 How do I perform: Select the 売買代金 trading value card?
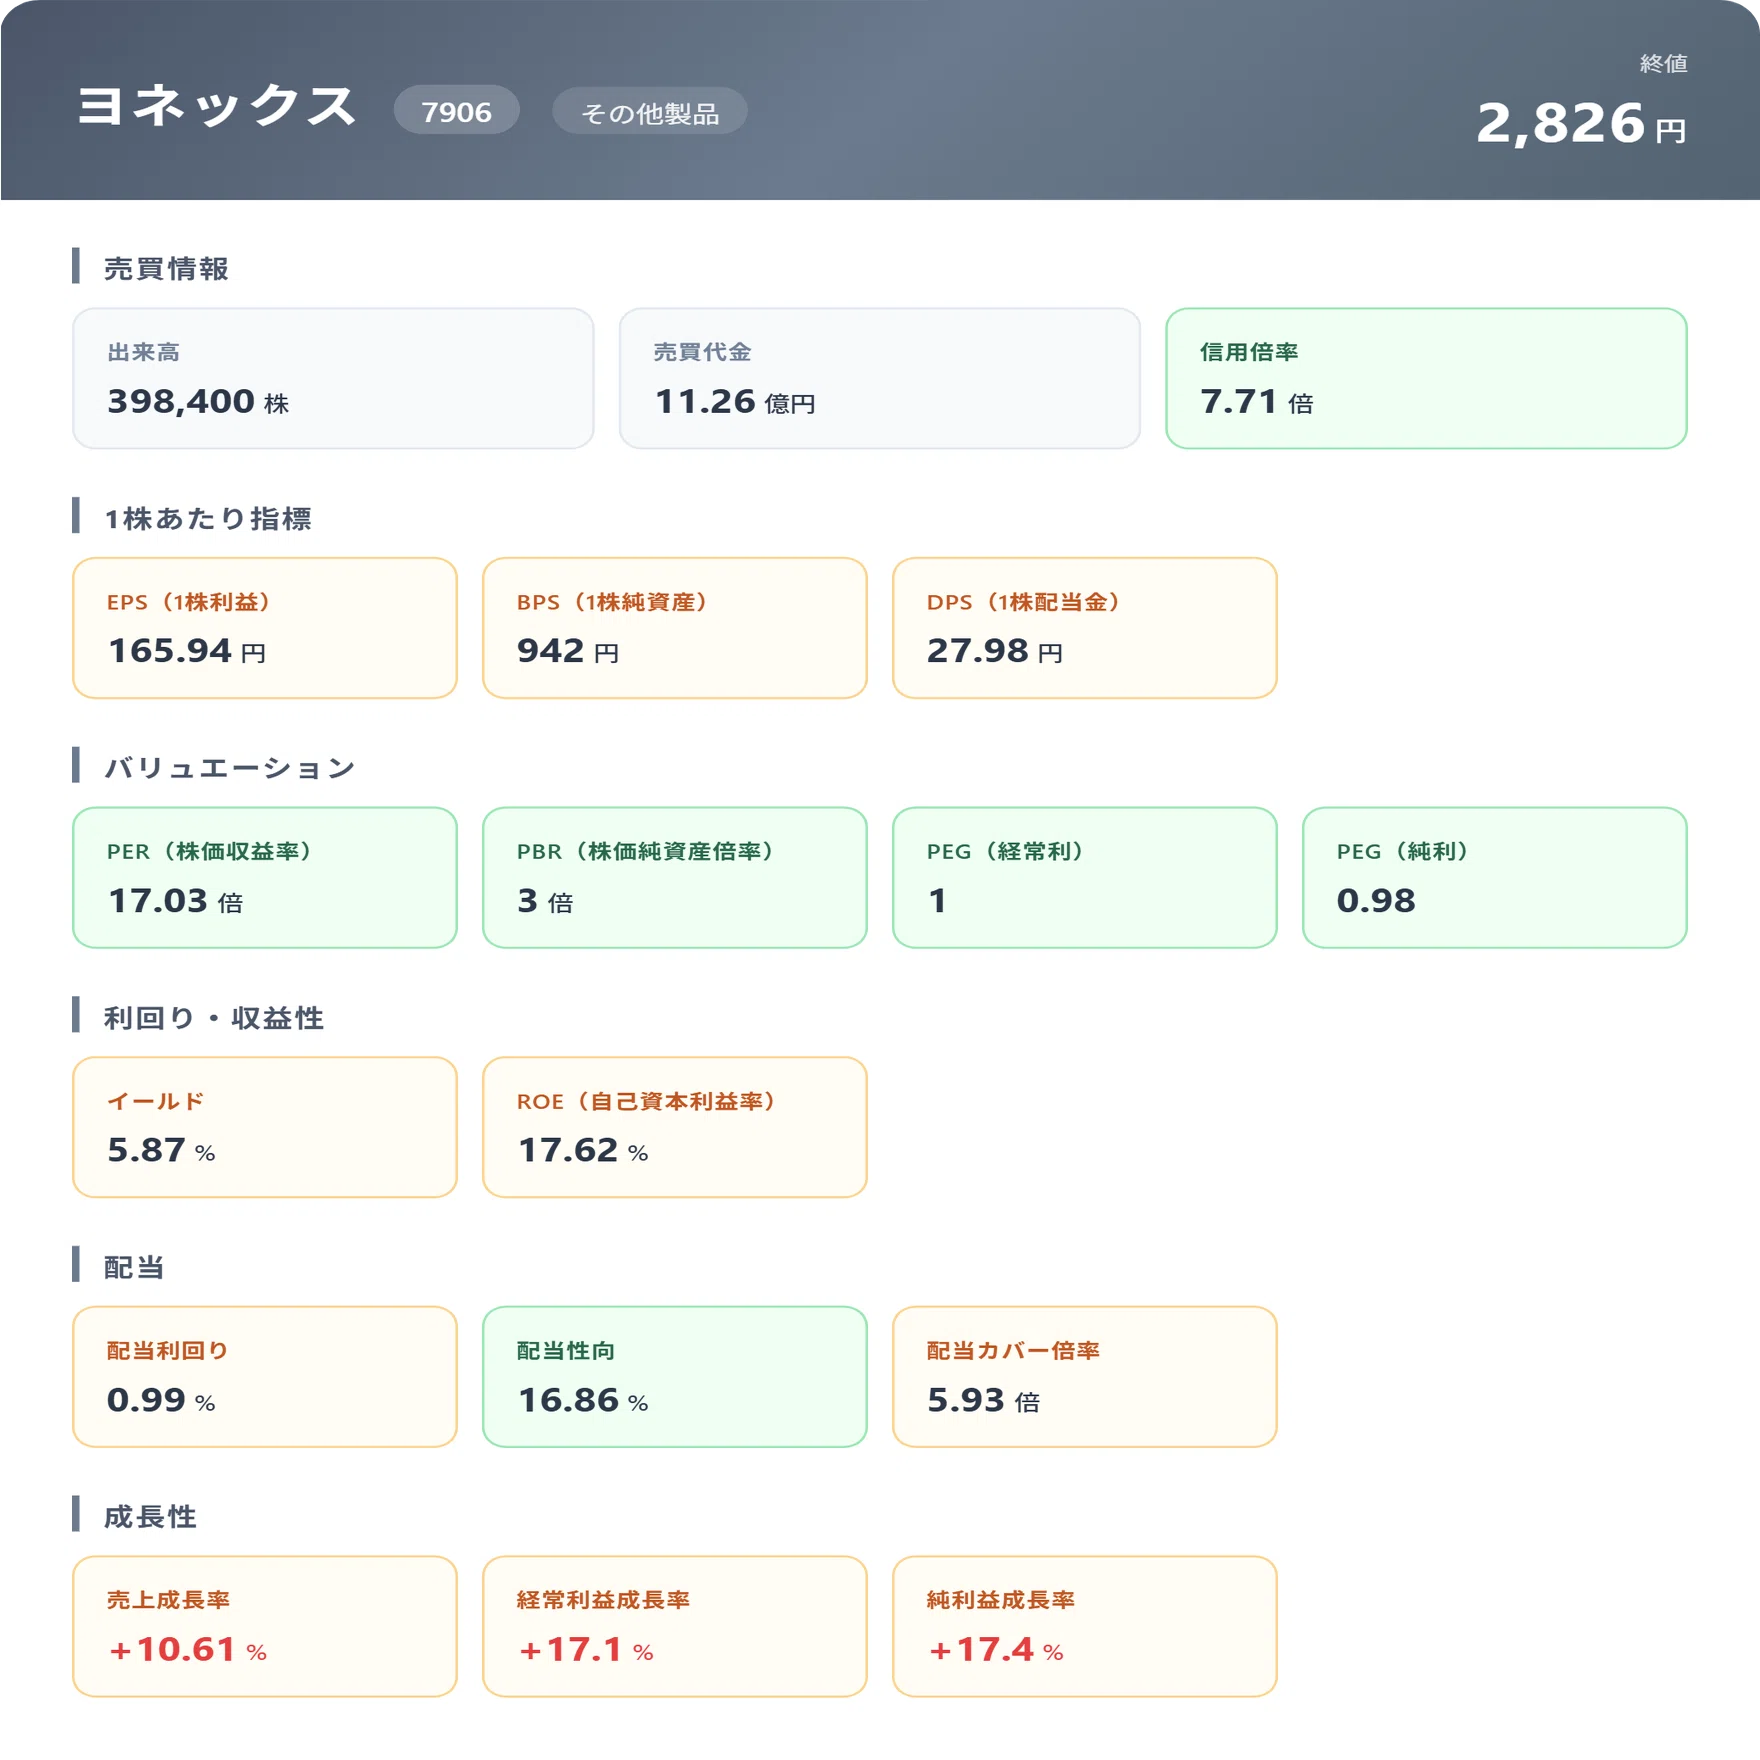880,378
